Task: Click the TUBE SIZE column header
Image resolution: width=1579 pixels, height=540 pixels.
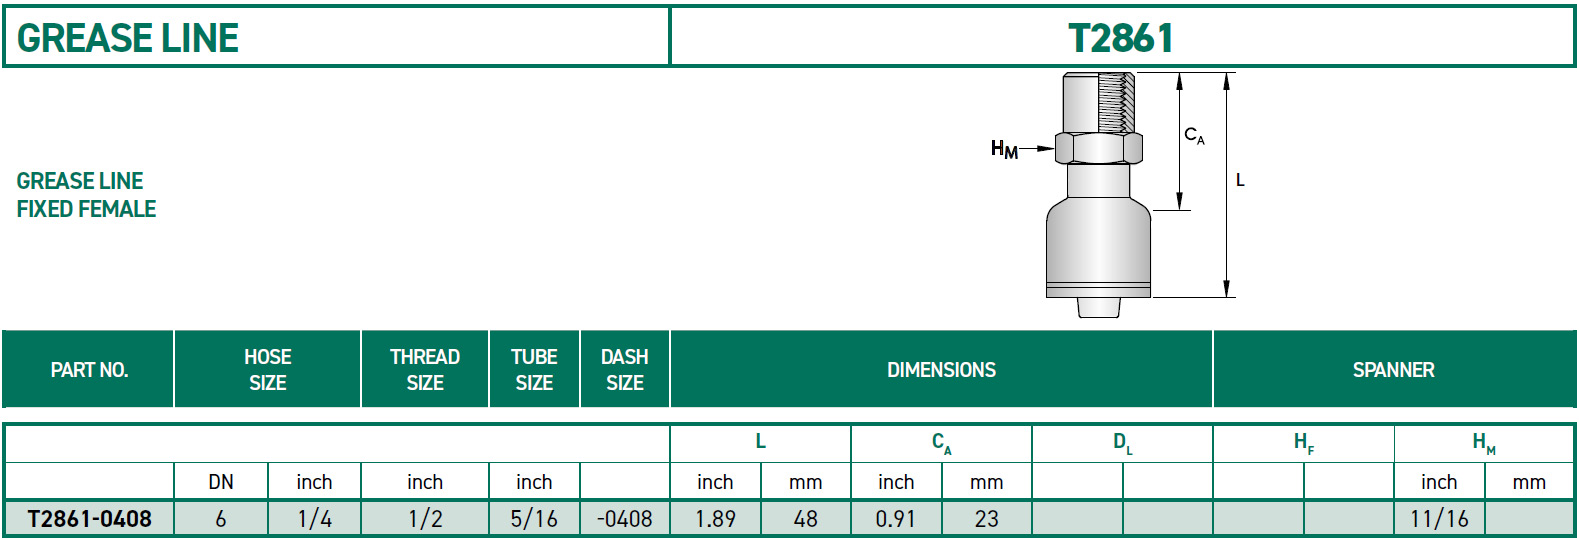Action: pos(534,370)
